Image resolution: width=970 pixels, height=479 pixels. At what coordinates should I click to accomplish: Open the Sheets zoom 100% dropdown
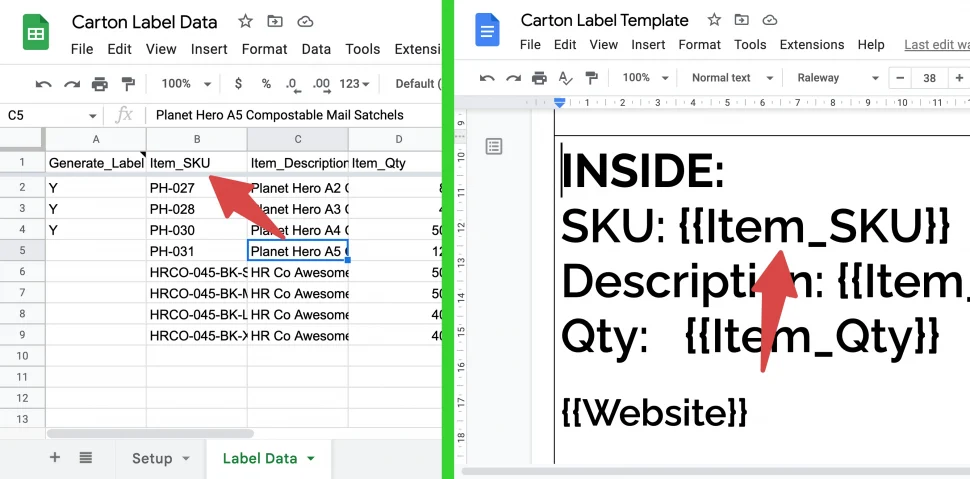(x=186, y=84)
